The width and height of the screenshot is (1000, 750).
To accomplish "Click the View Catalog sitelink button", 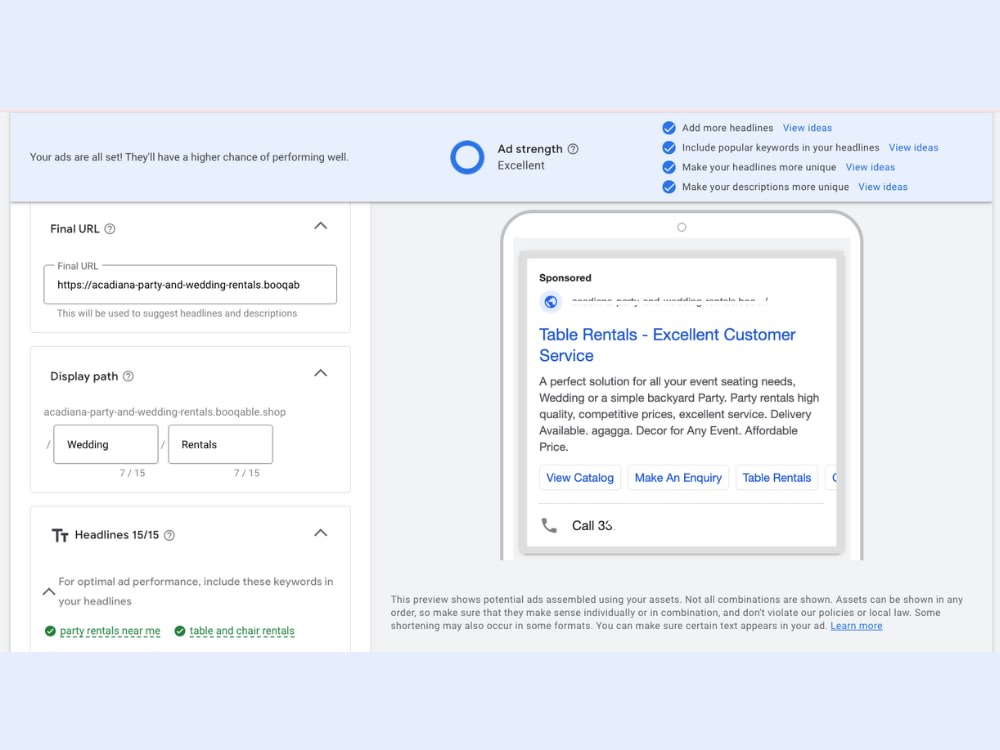I will pos(580,478).
